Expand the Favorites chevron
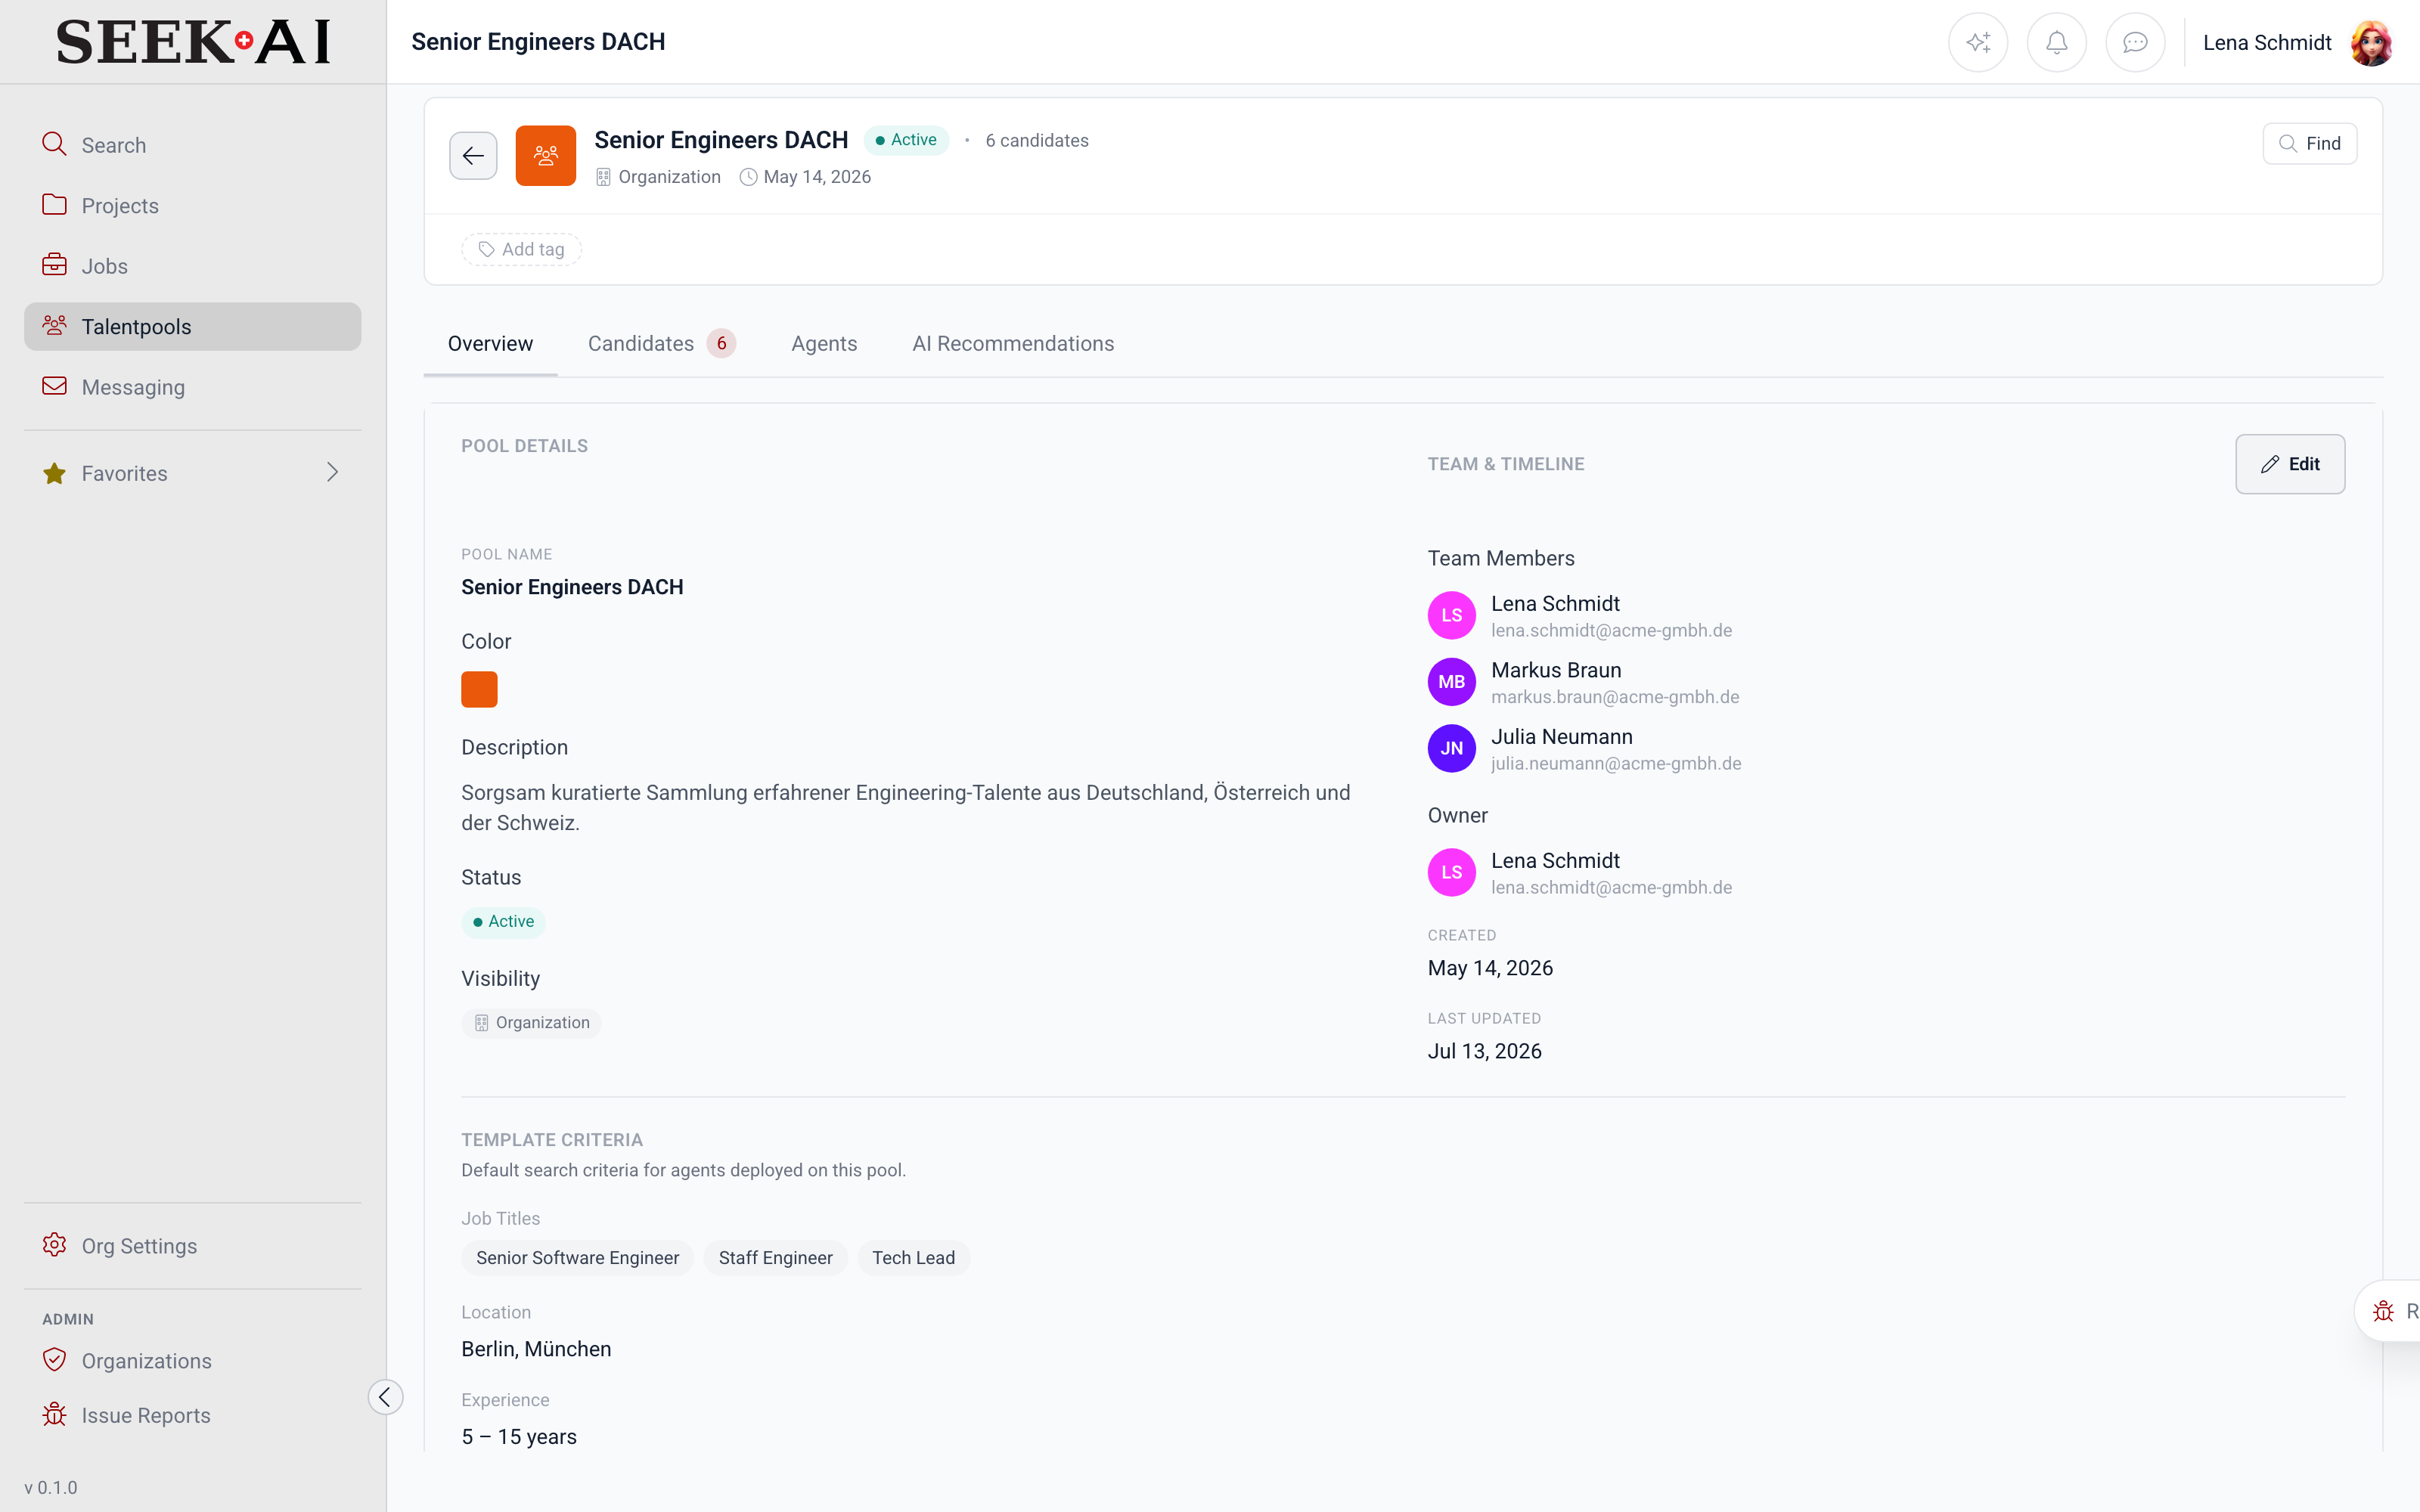Screen dimensions: 2420x1512 (332, 472)
